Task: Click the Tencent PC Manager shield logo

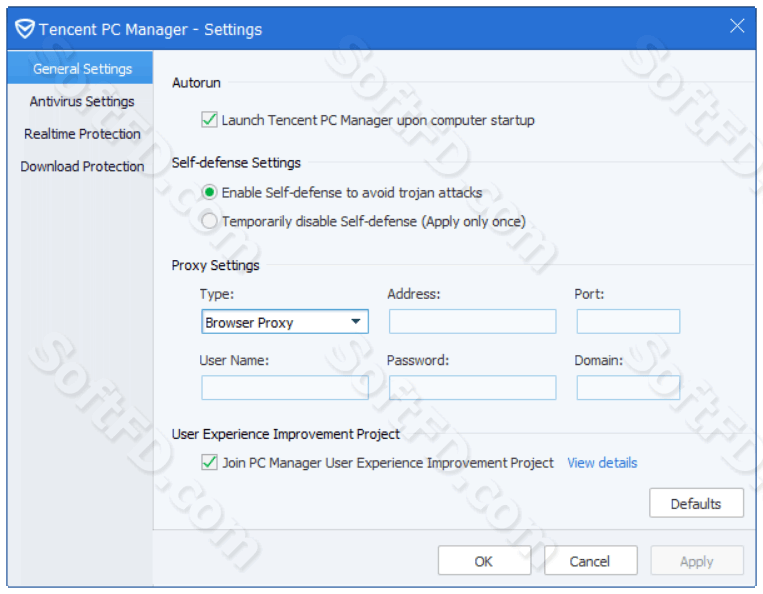Action: point(24,29)
